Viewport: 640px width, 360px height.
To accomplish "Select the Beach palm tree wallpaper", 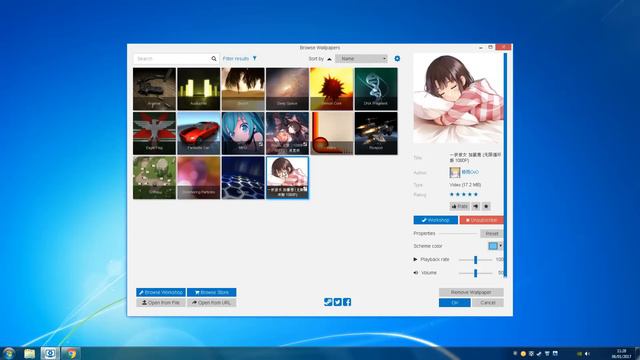I will pos(243,89).
